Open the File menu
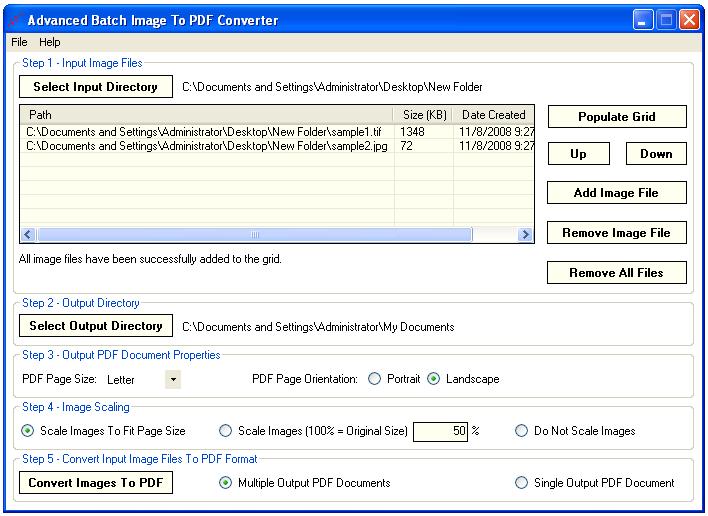The image size is (708, 516). coord(19,42)
